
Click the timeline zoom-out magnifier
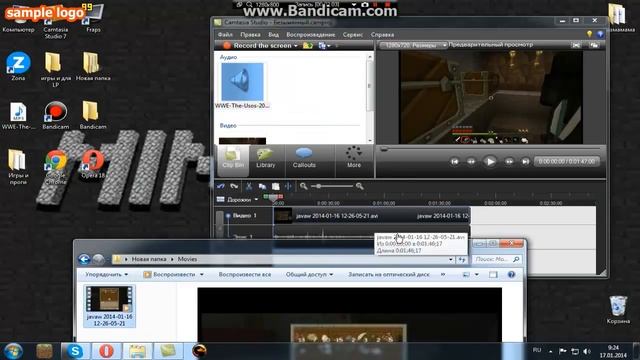(303, 186)
